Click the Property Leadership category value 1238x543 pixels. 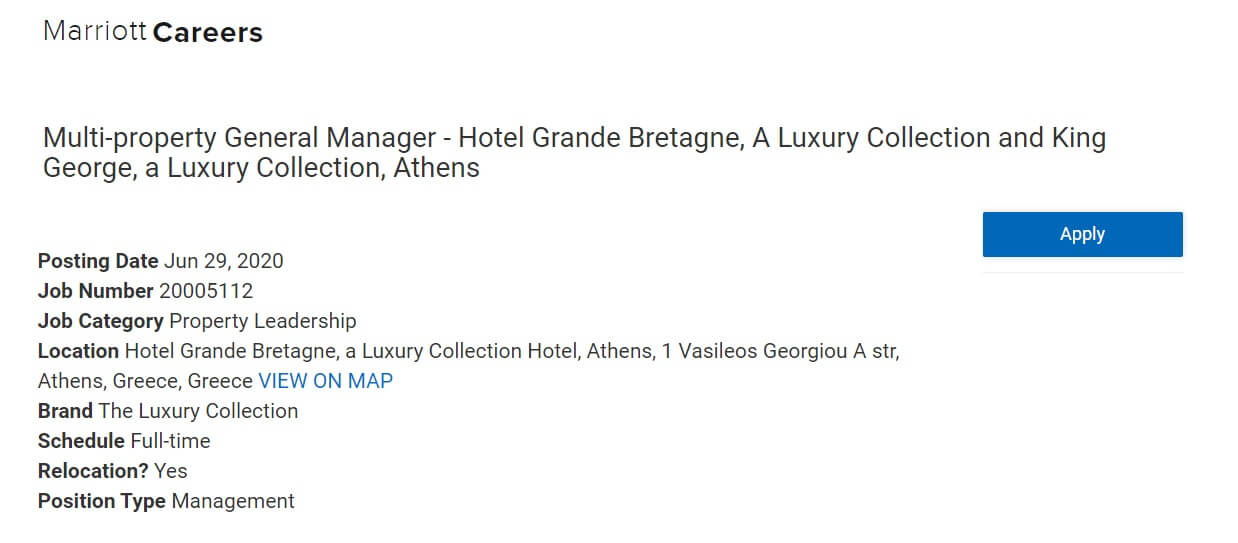pos(263,321)
